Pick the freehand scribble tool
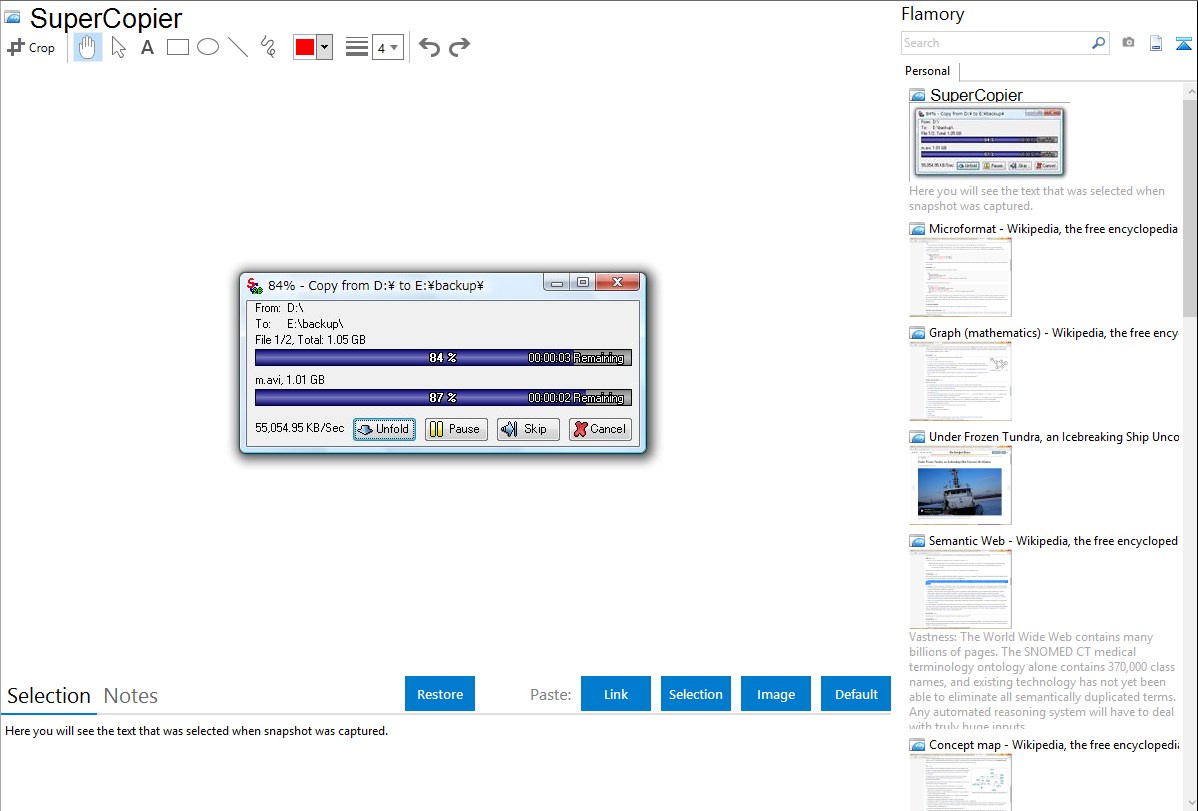This screenshot has height=811, width=1198. [268, 47]
